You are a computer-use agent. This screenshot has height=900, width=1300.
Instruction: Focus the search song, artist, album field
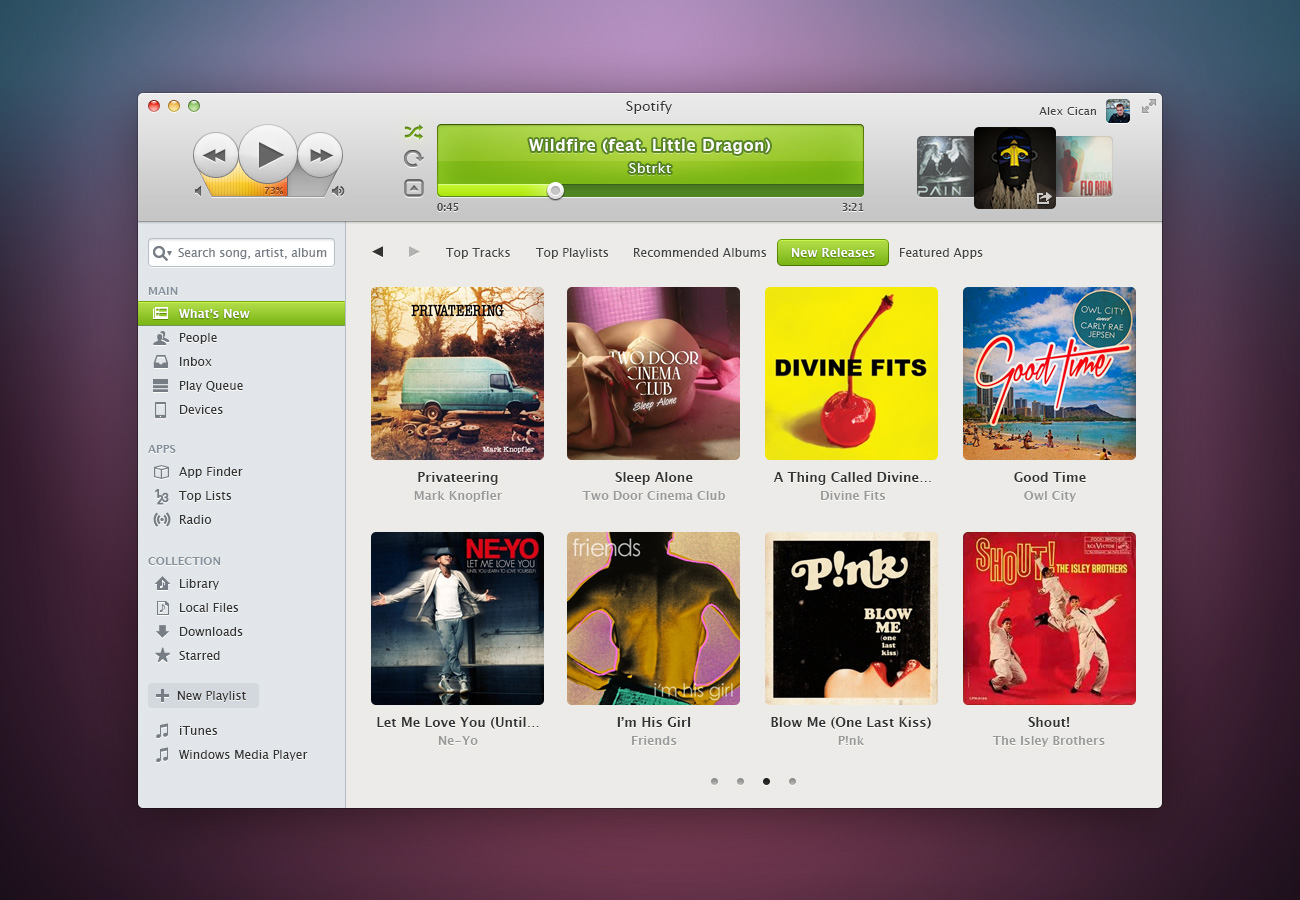pos(241,253)
